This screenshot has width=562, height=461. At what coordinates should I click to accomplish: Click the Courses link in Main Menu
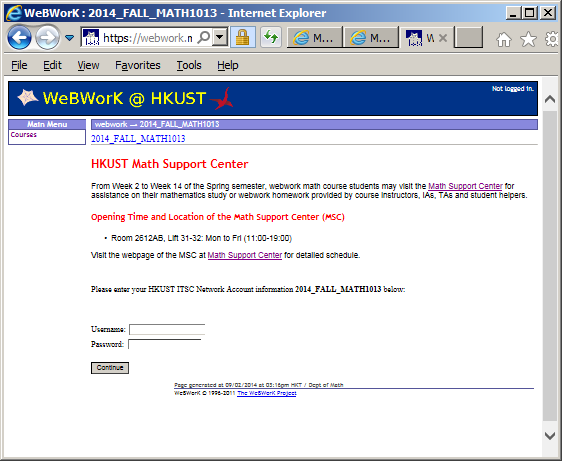pyautogui.click(x=24, y=134)
